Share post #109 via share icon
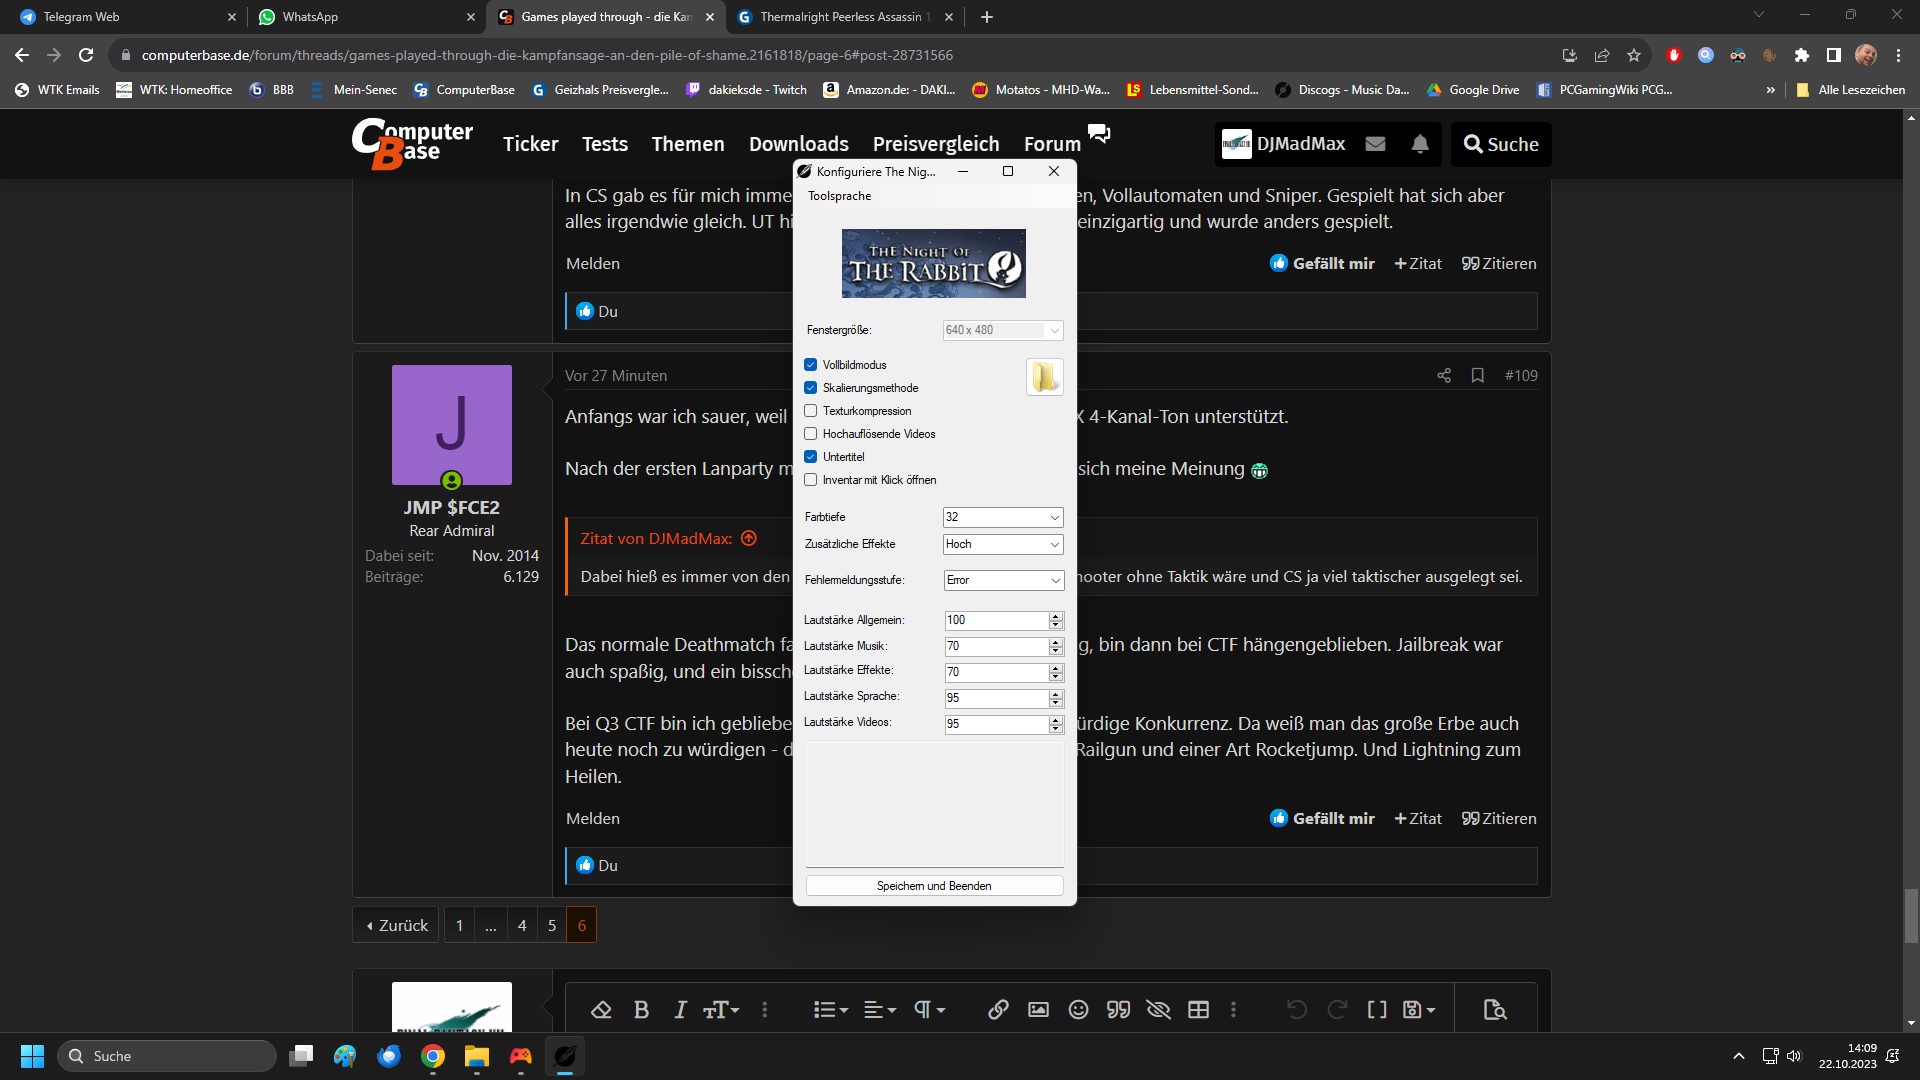1920x1080 pixels. tap(1444, 375)
